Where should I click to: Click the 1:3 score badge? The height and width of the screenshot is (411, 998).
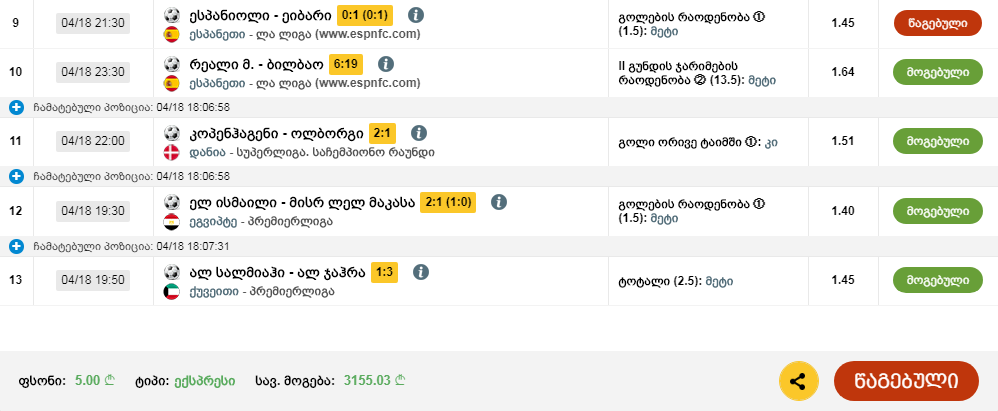(x=383, y=271)
